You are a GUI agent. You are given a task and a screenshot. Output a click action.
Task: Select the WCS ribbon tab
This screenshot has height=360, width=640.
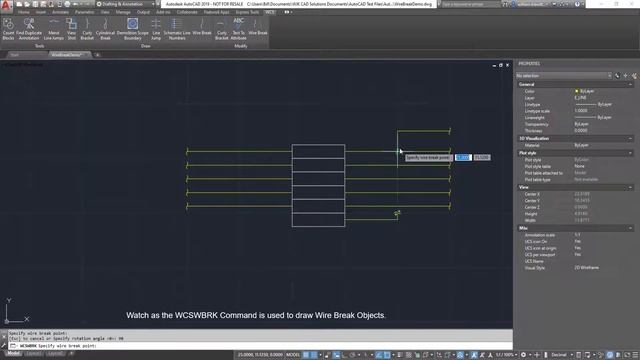[270, 12]
